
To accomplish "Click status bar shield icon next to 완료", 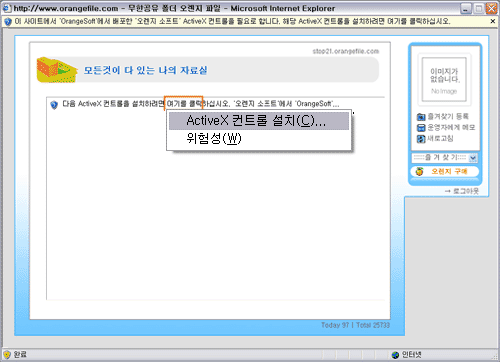I will (x=7, y=354).
